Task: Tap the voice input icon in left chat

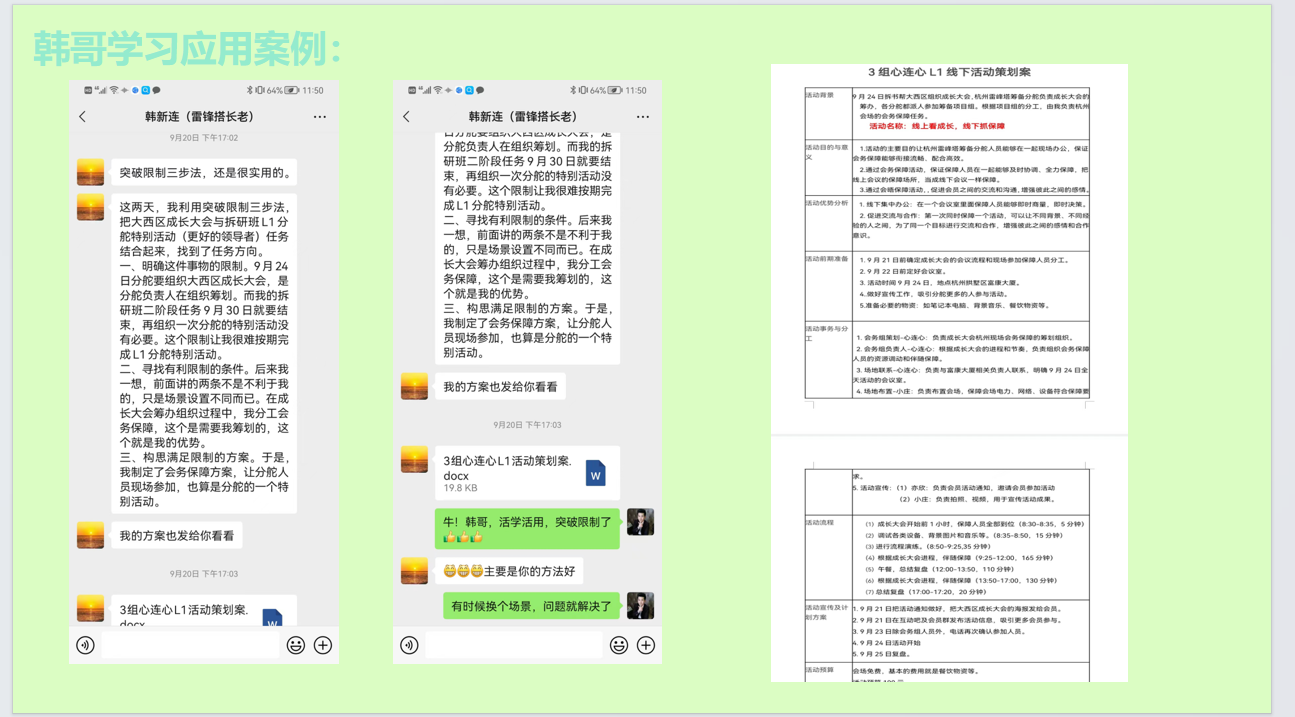Action: click(x=86, y=645)
